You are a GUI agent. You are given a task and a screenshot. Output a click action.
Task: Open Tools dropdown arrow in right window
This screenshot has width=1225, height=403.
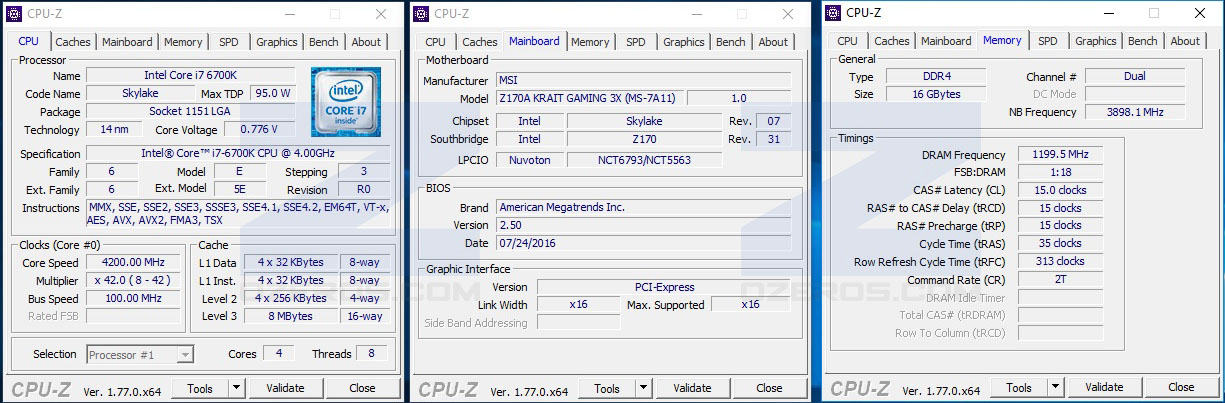(x=1055, y=387)
